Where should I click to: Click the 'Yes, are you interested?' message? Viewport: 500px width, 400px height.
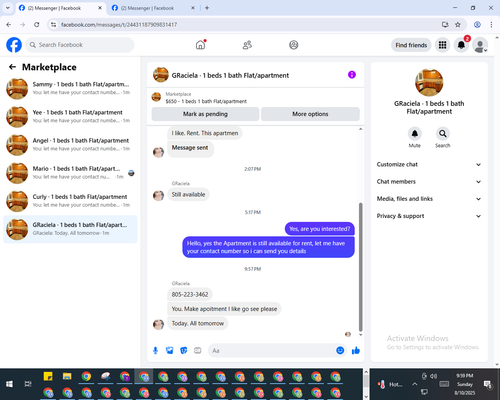pos(320,229)
